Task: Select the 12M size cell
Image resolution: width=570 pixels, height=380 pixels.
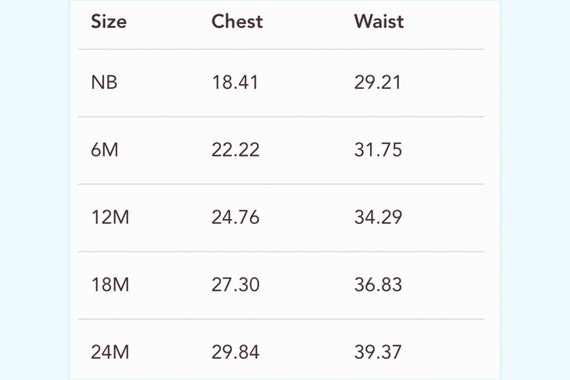Action: click(x=110, y=217)
